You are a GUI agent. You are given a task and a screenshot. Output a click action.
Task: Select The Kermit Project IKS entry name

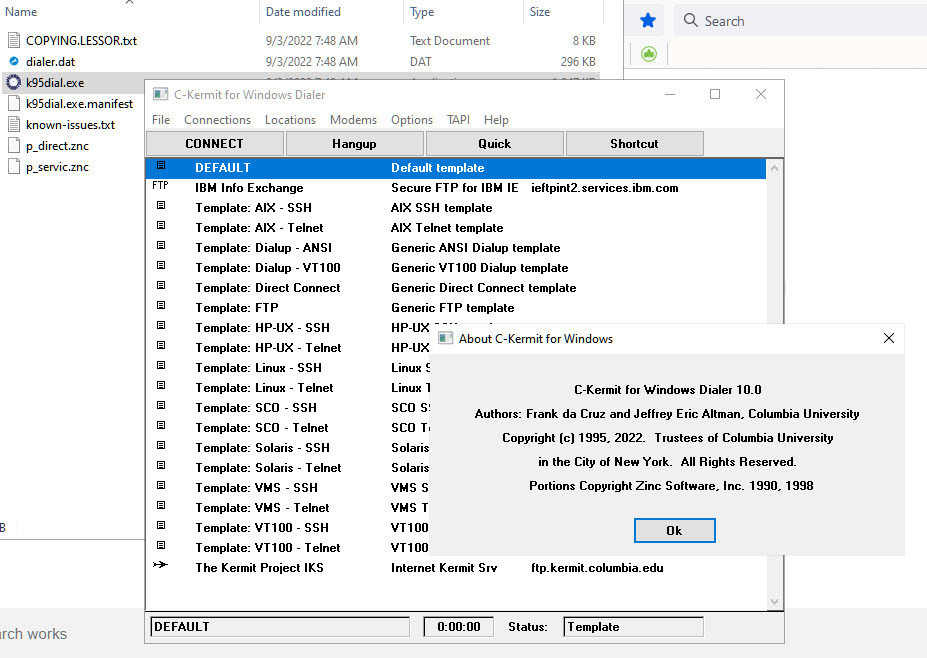pos(260,568)
